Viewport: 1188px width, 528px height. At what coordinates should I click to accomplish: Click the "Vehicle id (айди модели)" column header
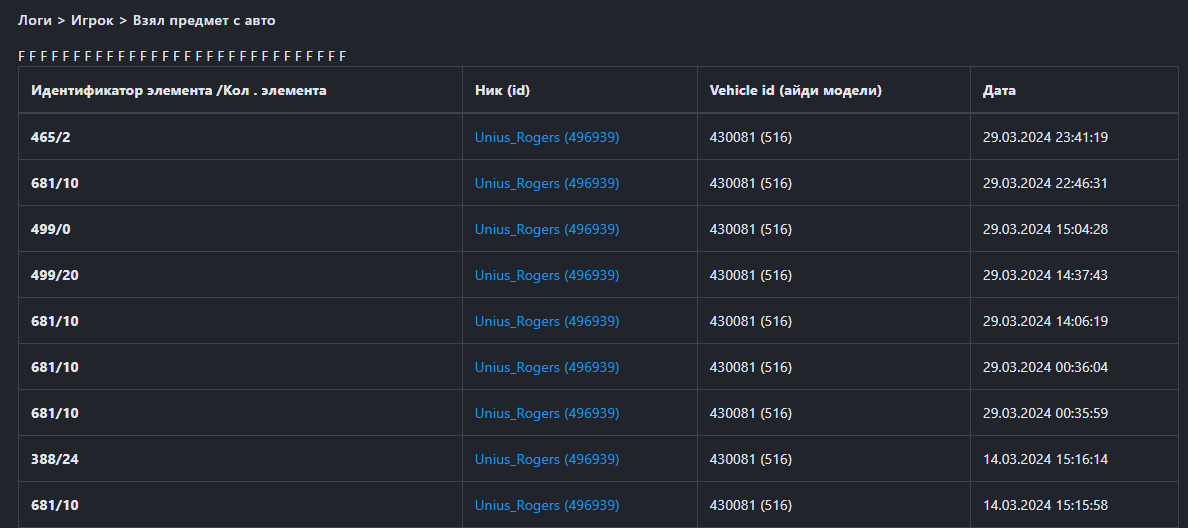(x=795, y=90)
